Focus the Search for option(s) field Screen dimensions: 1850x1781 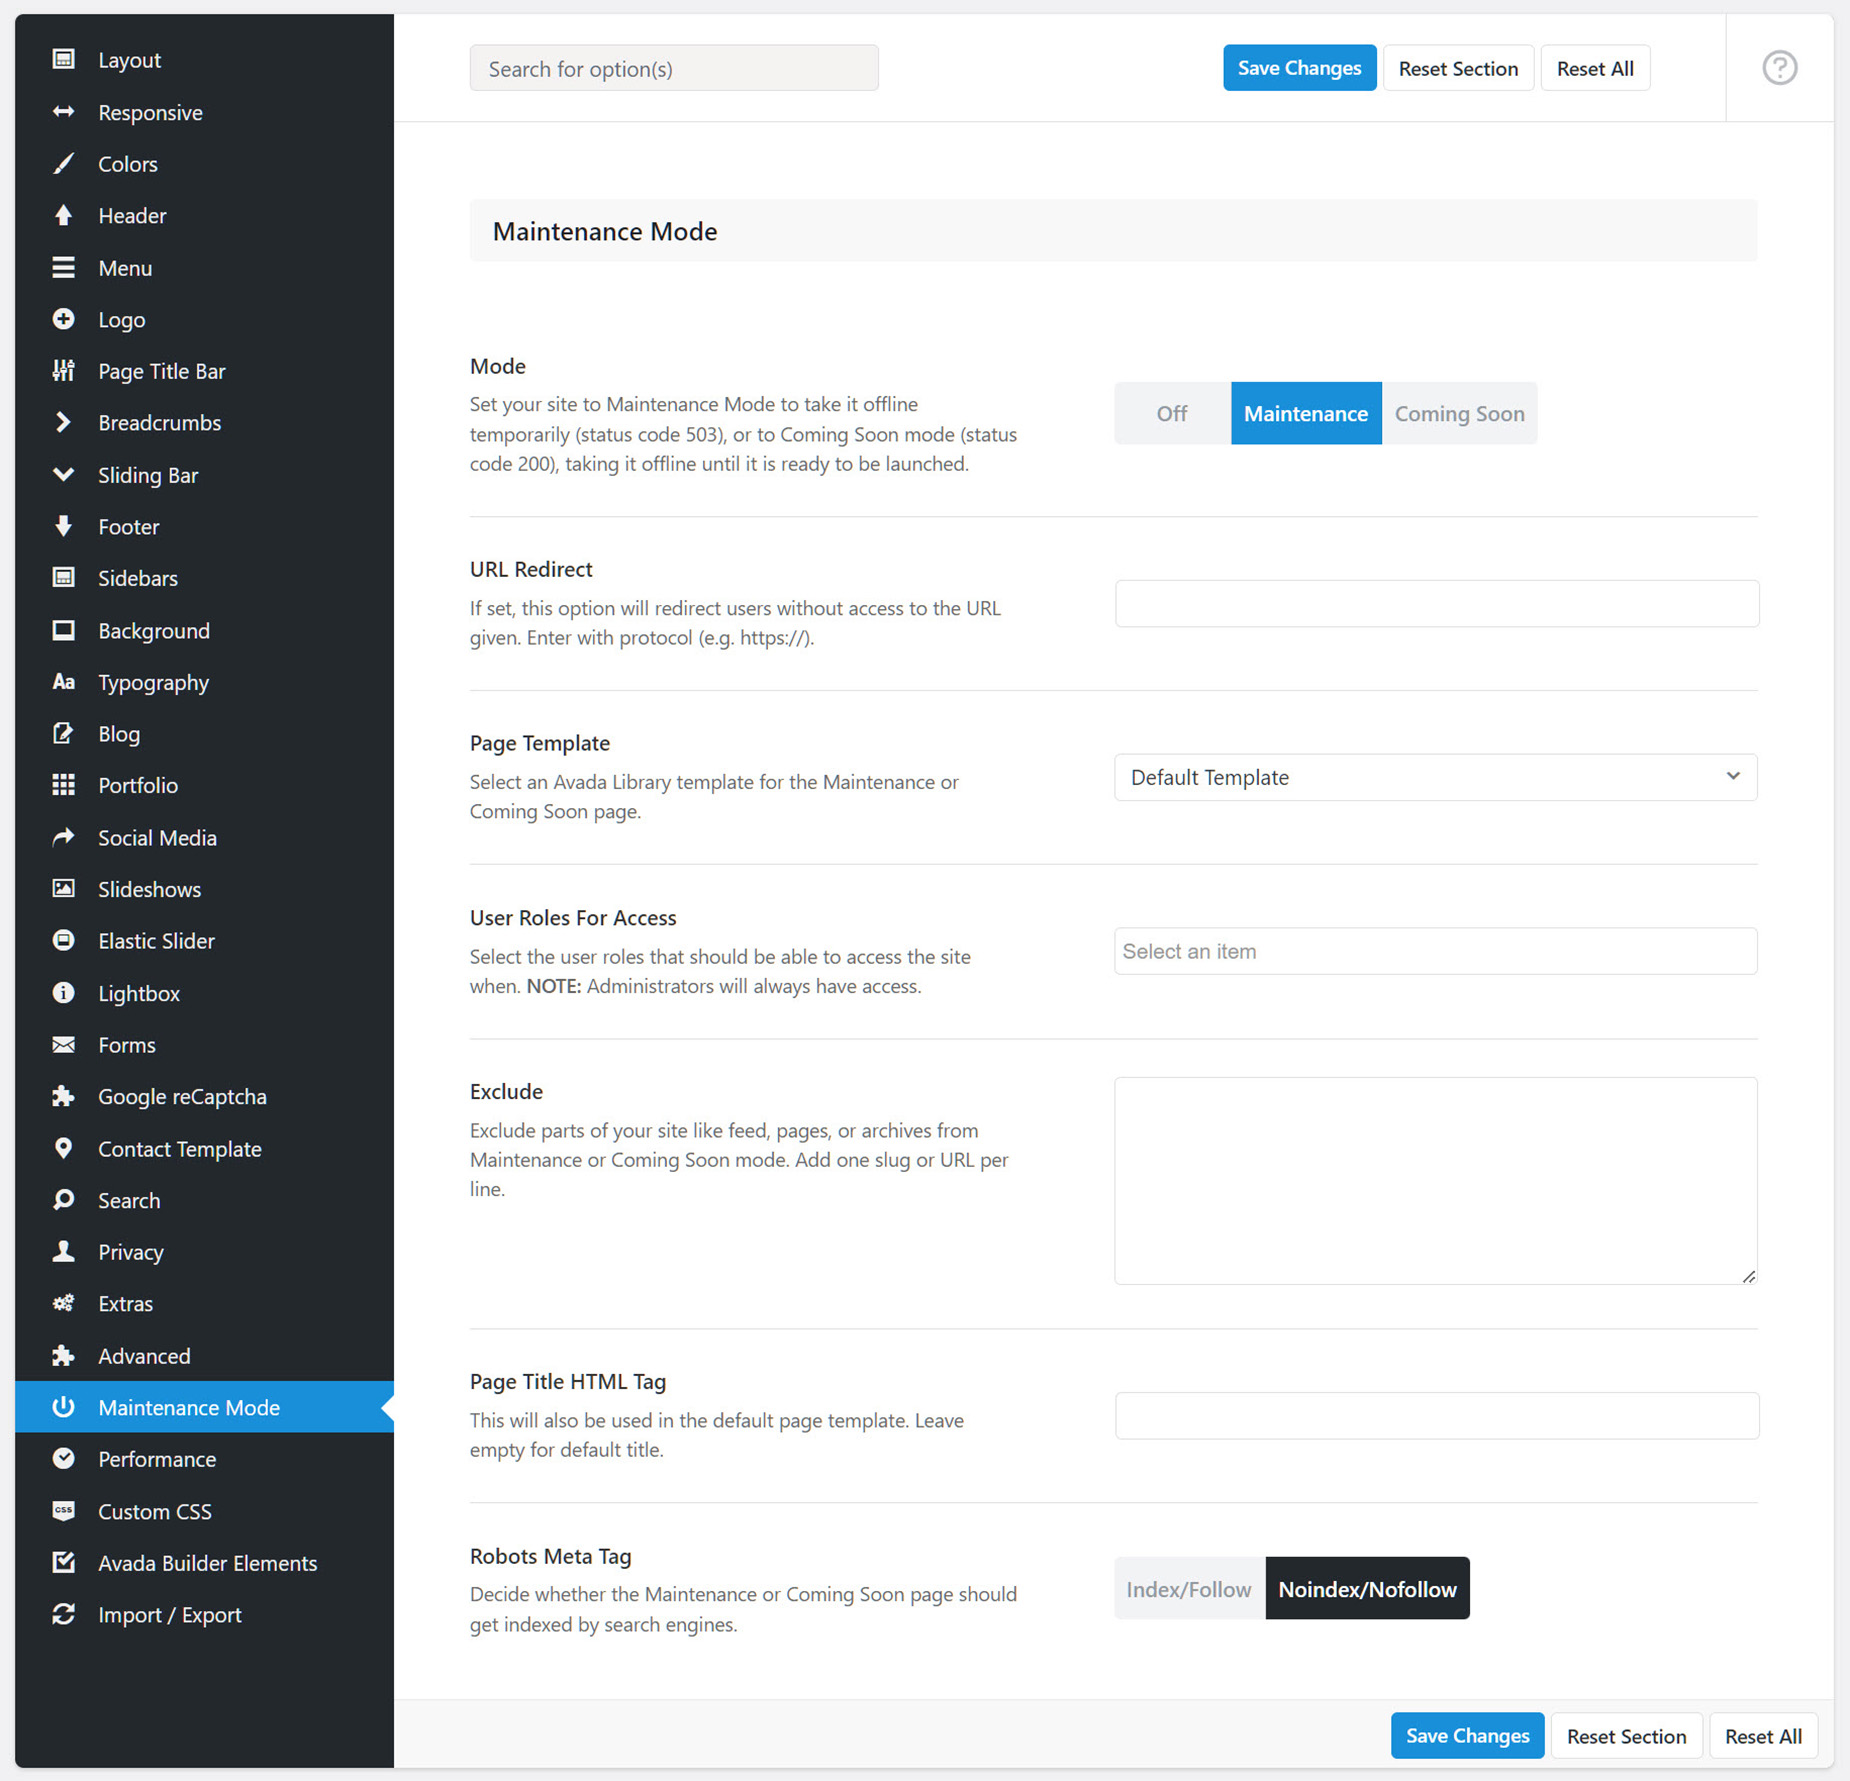click(x=674, y=68)
